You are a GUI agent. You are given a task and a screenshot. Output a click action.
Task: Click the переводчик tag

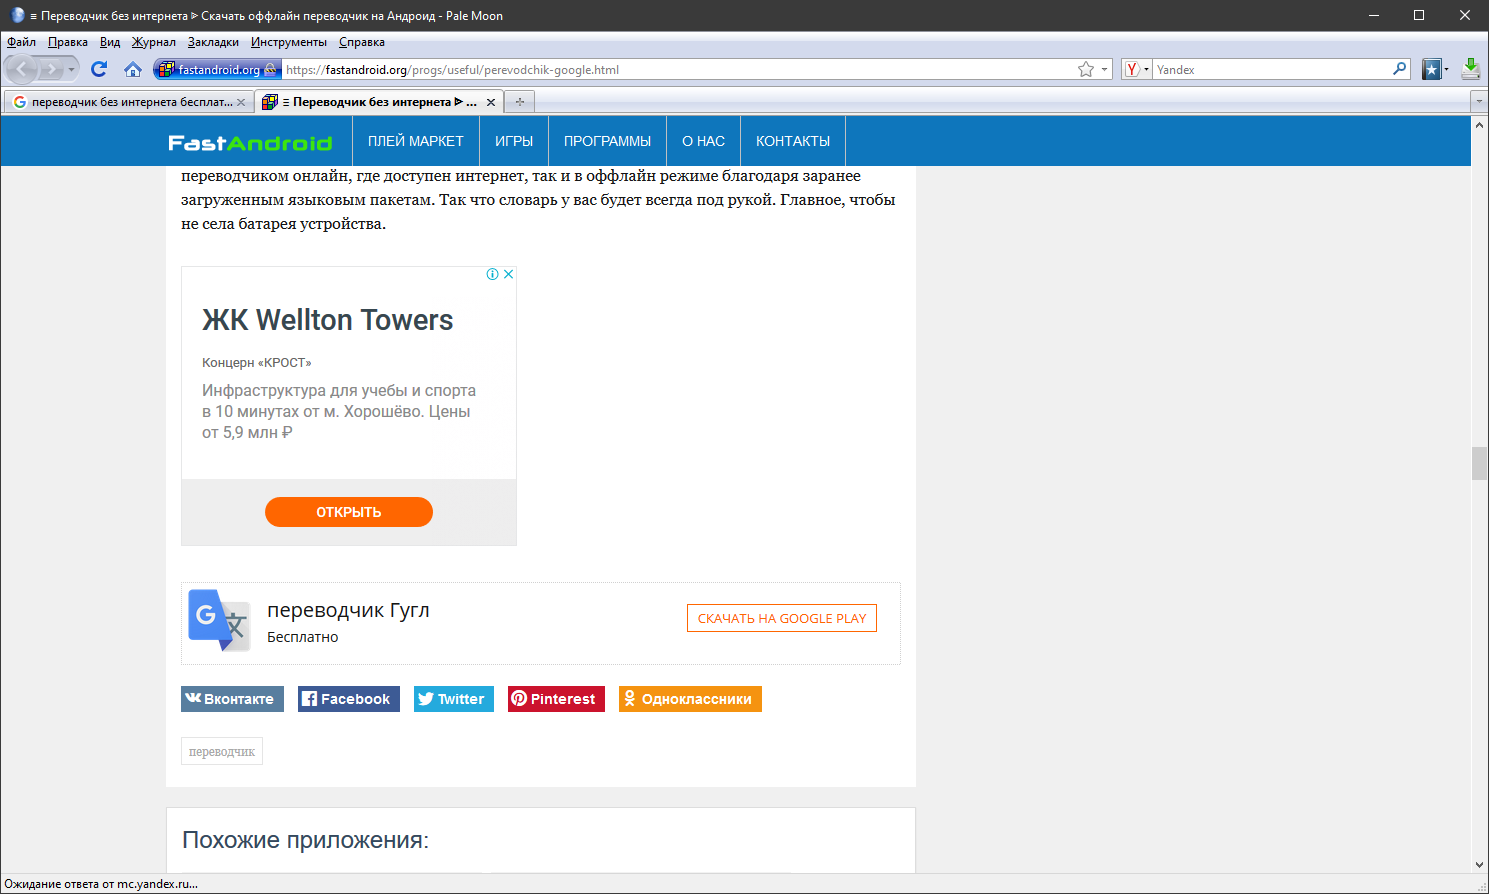point(222,751)
